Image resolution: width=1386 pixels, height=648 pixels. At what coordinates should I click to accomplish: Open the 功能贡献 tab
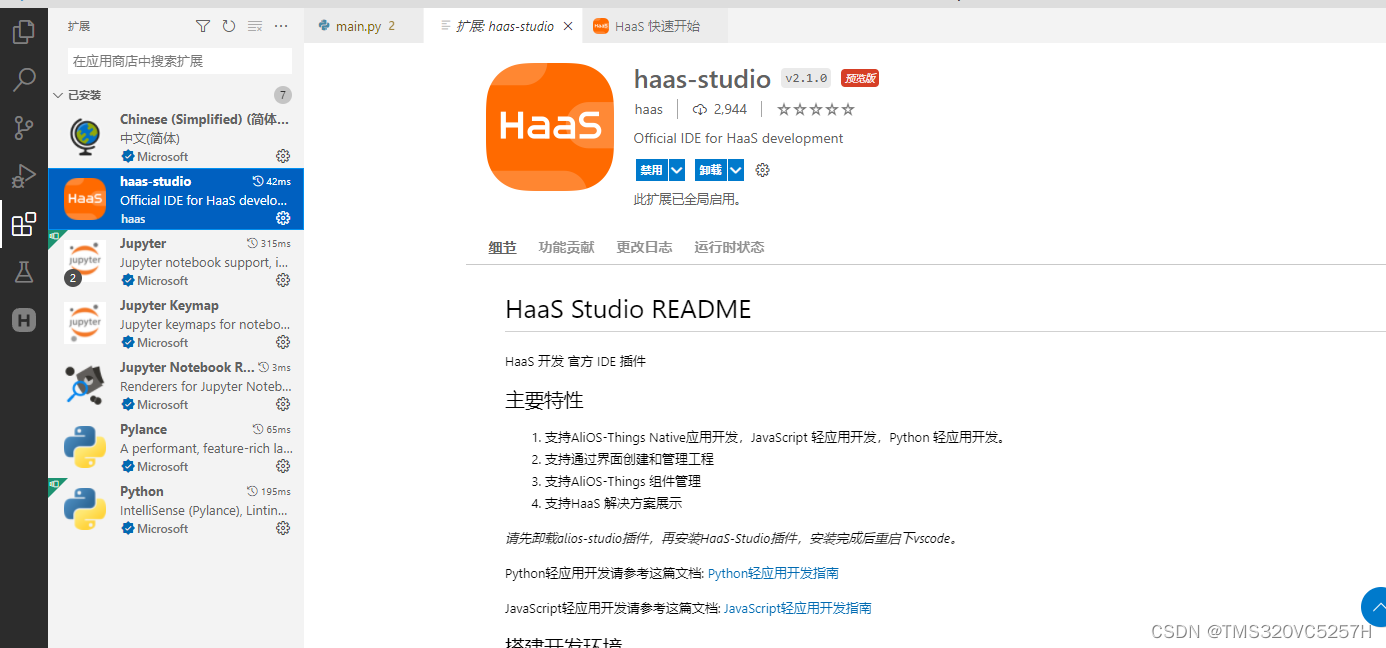coord(566,247)
